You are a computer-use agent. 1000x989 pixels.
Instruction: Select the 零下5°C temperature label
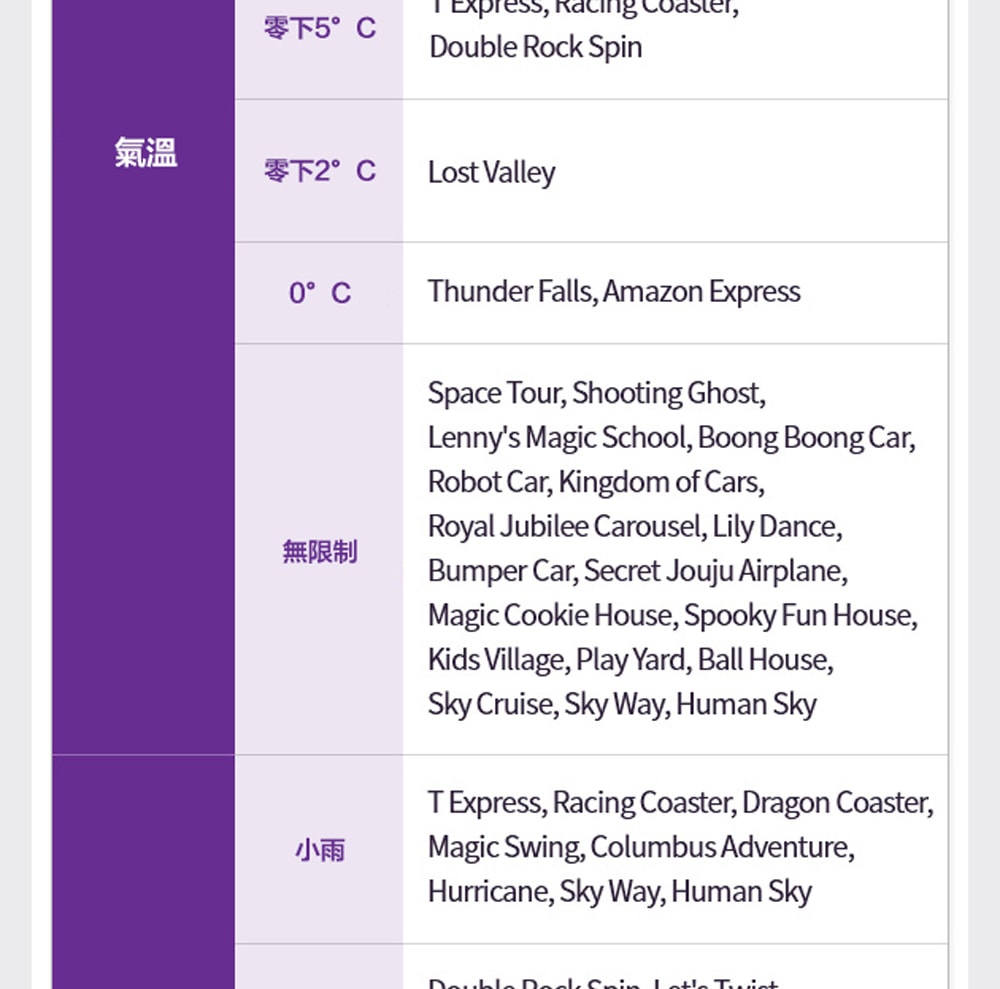319,28
